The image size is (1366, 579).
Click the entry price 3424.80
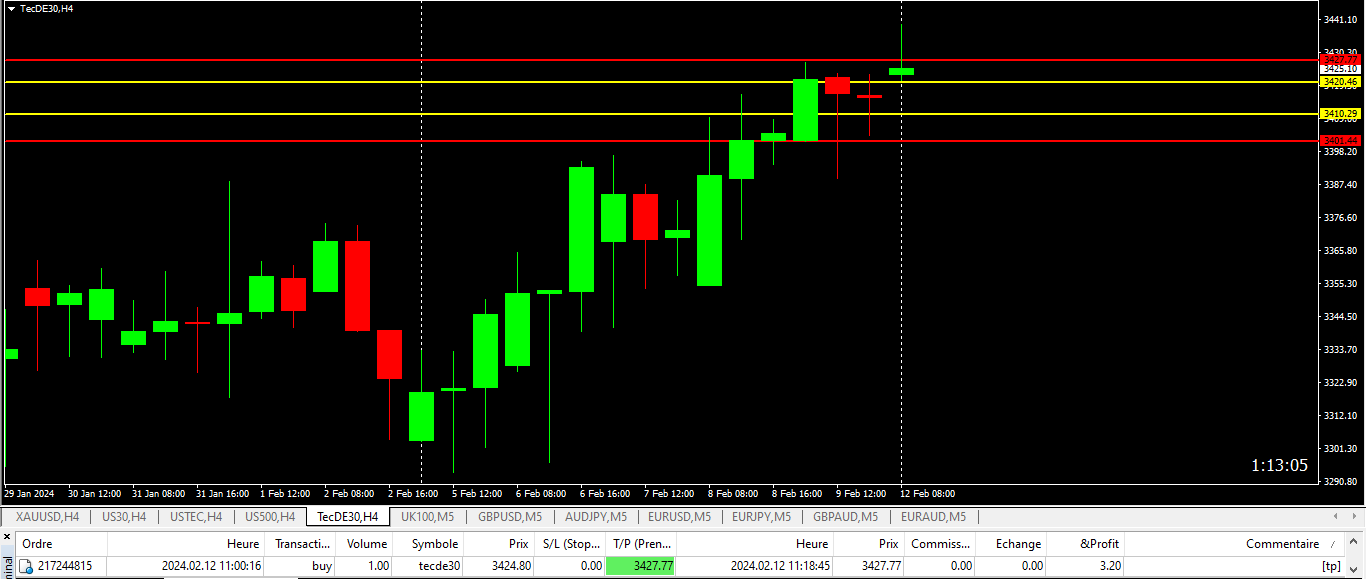pos(513,566)
